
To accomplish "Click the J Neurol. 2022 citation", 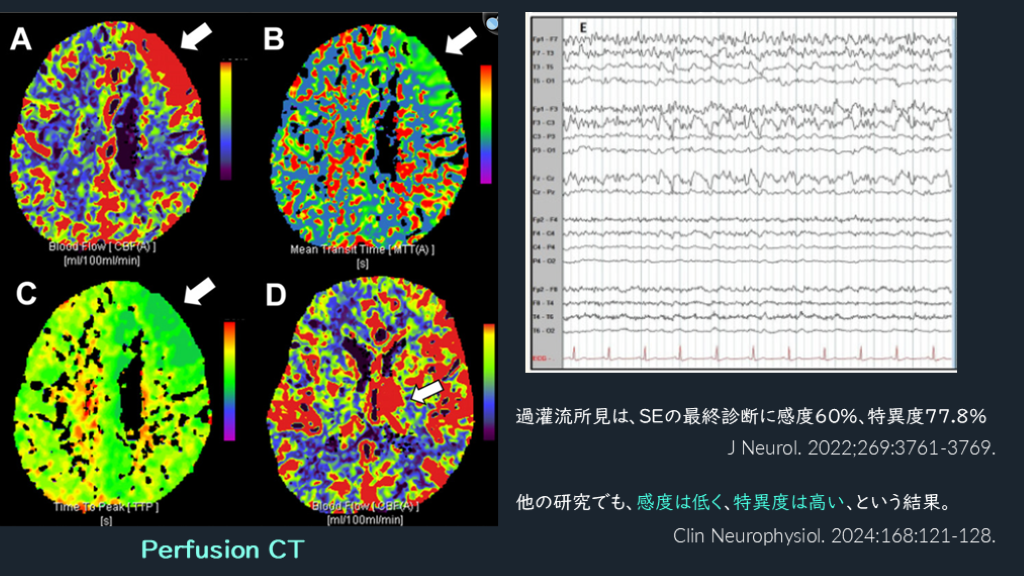I will coord(862,447).
